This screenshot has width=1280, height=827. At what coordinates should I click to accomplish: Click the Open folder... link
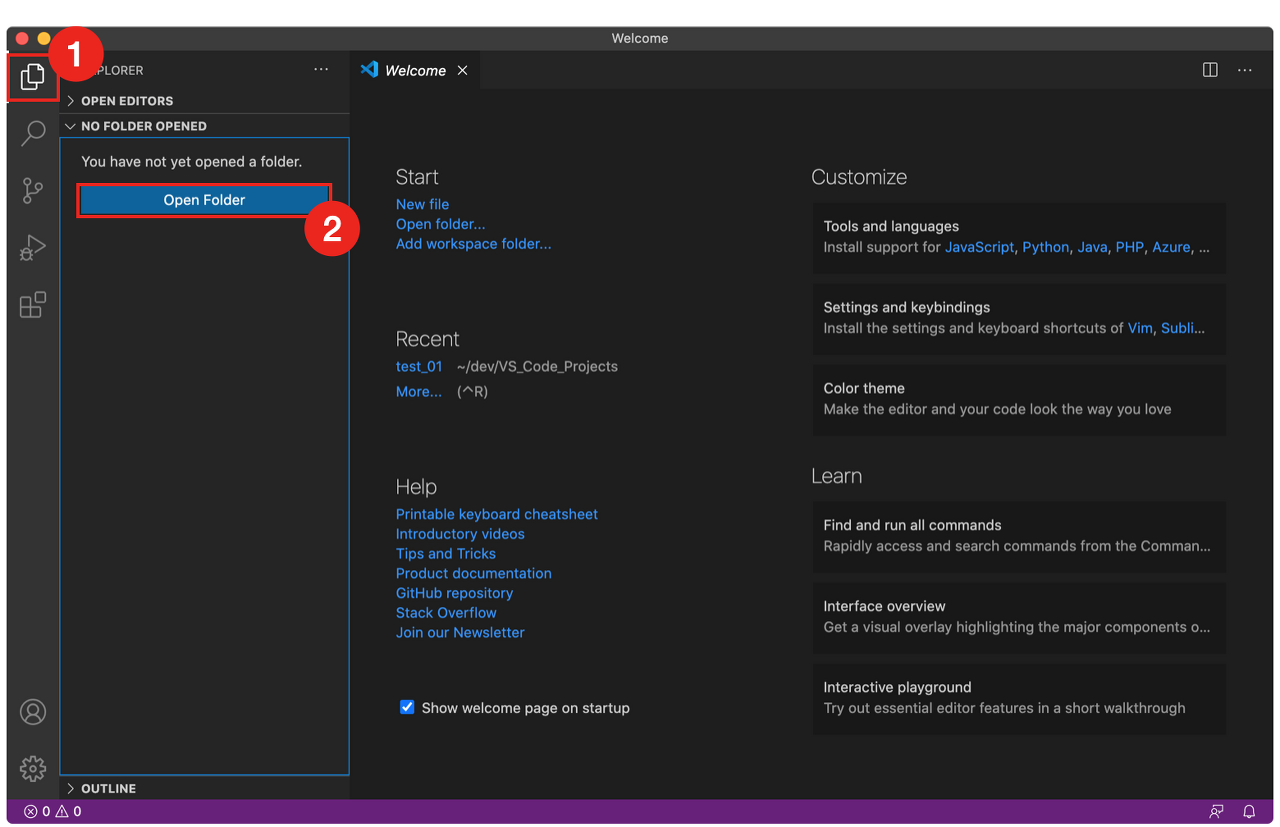[x=440, y=224]
